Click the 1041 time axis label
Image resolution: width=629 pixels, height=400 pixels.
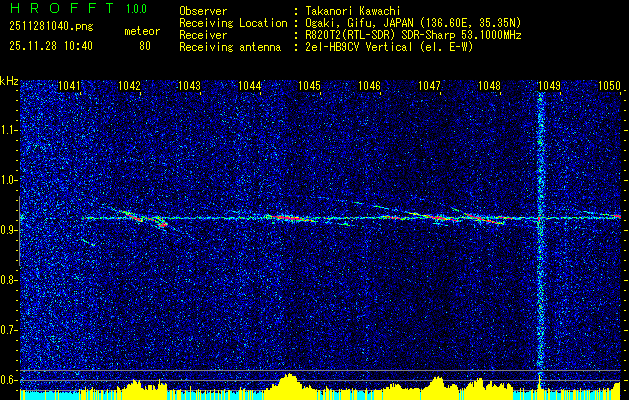point(69,85)
